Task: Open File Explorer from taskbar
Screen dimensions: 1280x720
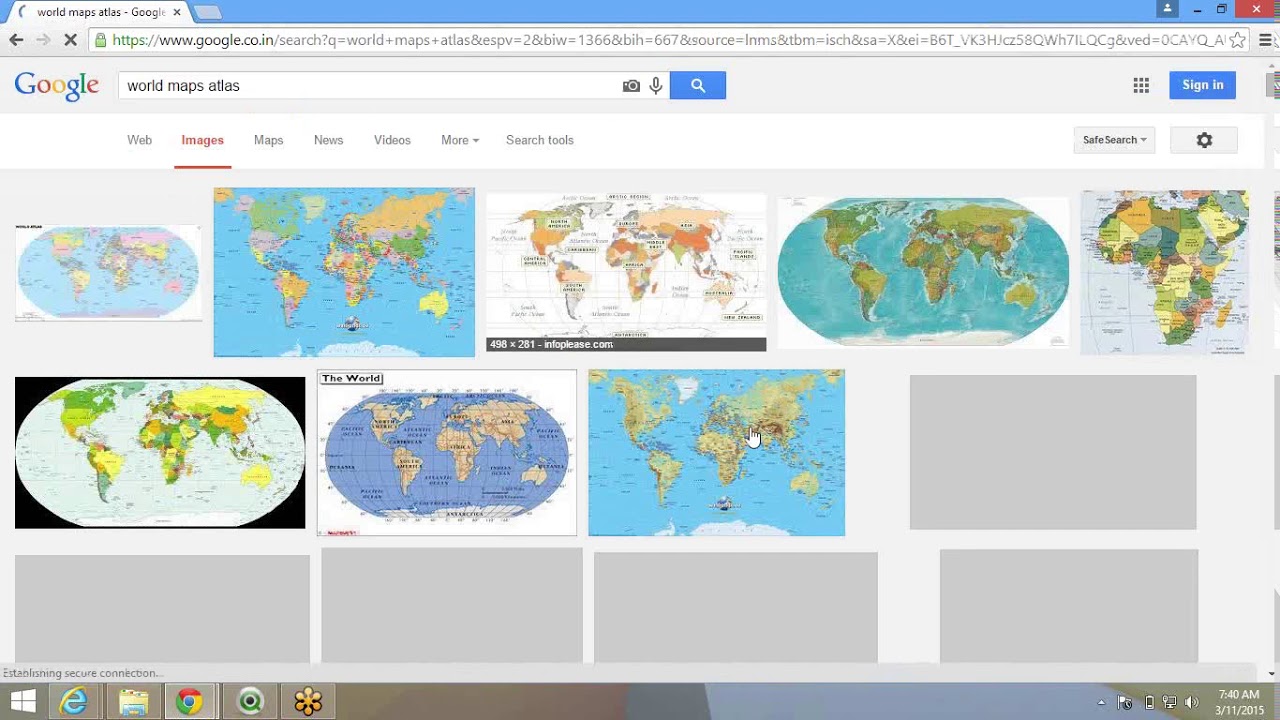Action: coord(133,702)
